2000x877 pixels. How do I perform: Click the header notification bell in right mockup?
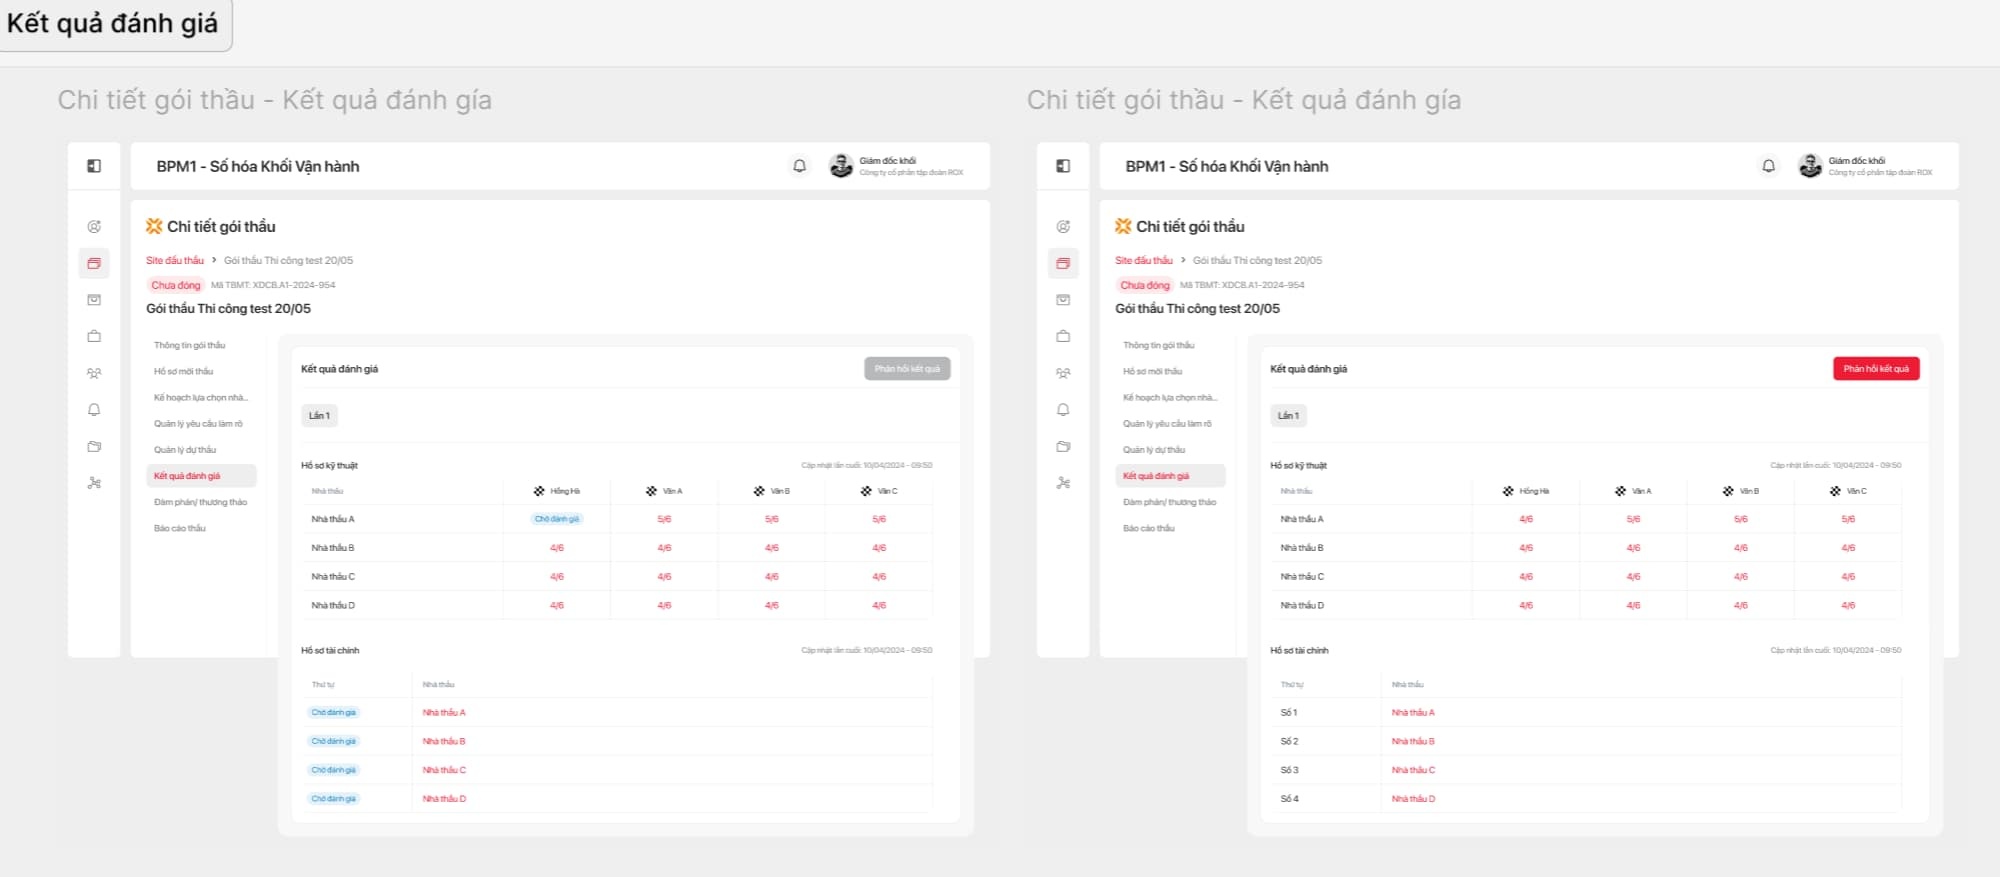[1768, 166]
